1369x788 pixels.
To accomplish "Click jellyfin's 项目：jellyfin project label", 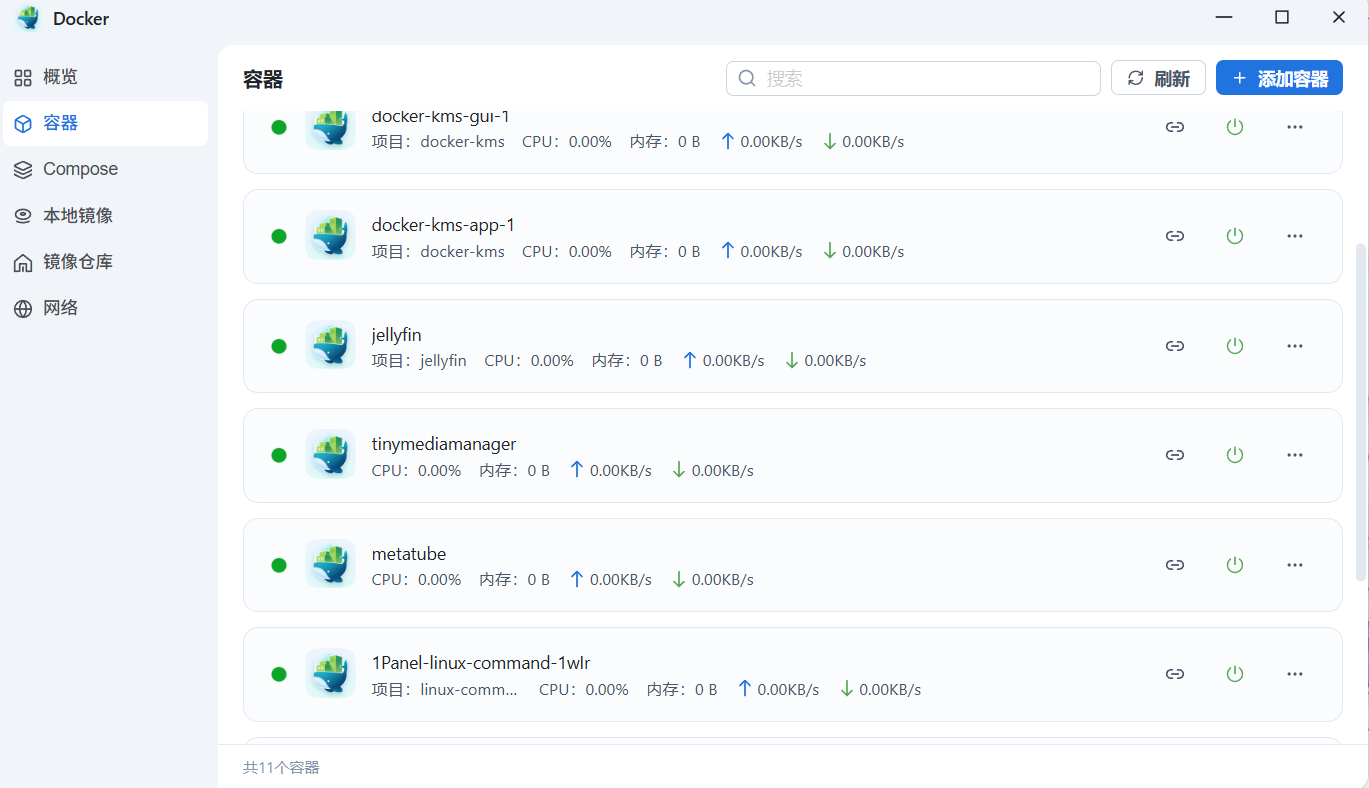I will pos(419,361).
